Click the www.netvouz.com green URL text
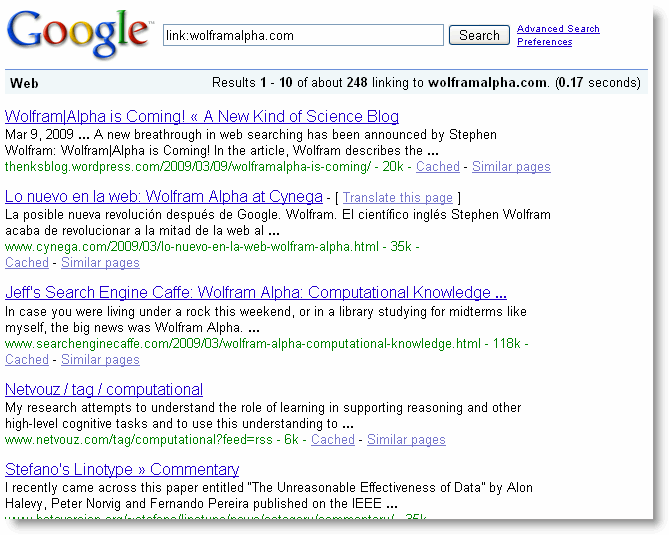669x535 pixels. click(139, 439)
